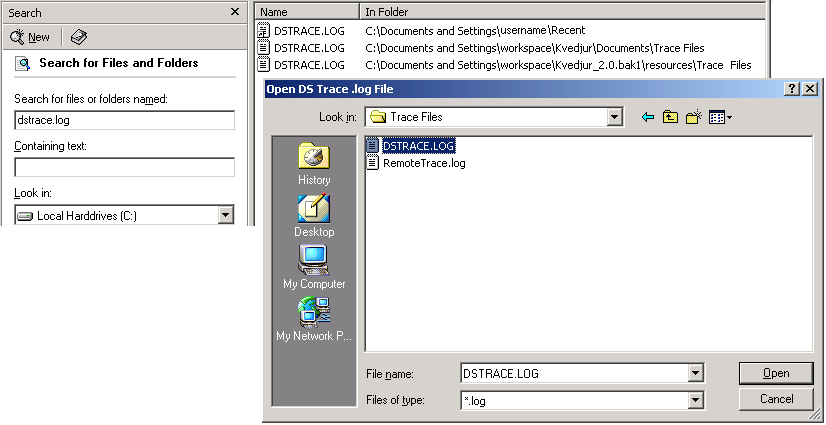Click the Search for Files and Folders icon
The width and height of the screenshot is (826, 425).
point(23,64)
